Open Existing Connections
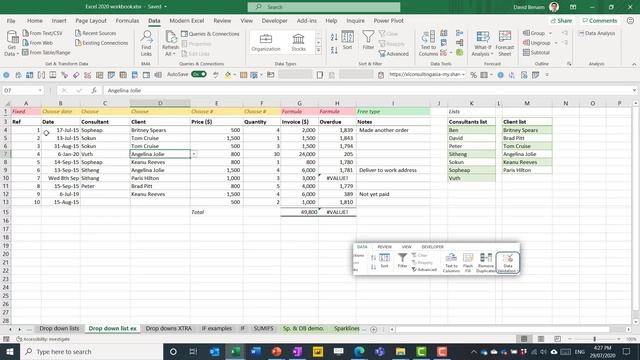 click(101, 43)
